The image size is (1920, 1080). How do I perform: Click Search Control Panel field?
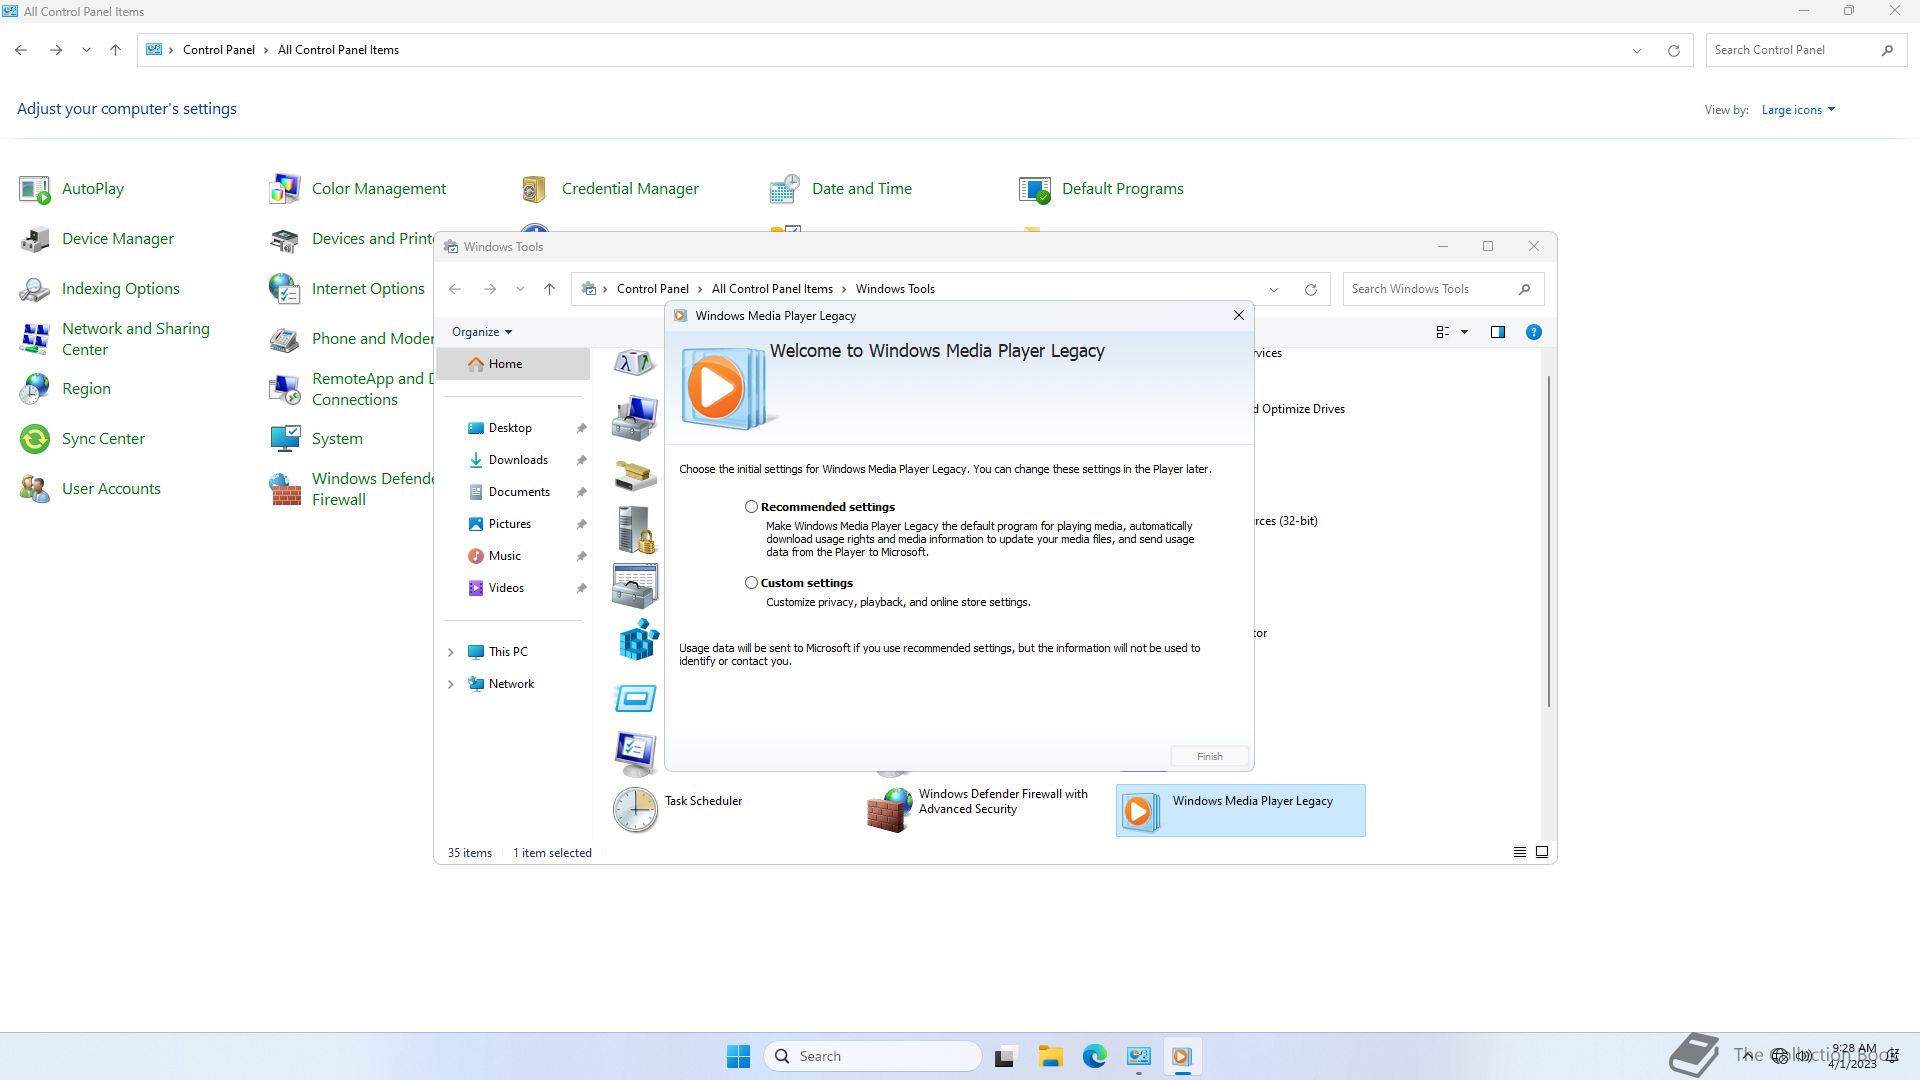(1804, 50)
